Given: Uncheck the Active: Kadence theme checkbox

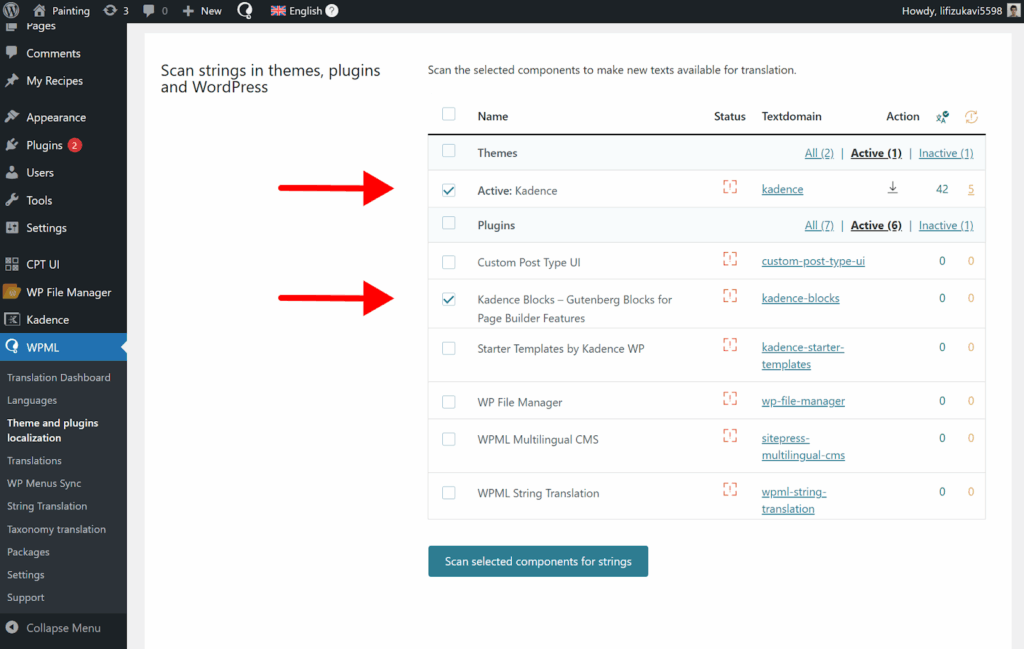Looking at the screenshot, I should pos(448,189).
